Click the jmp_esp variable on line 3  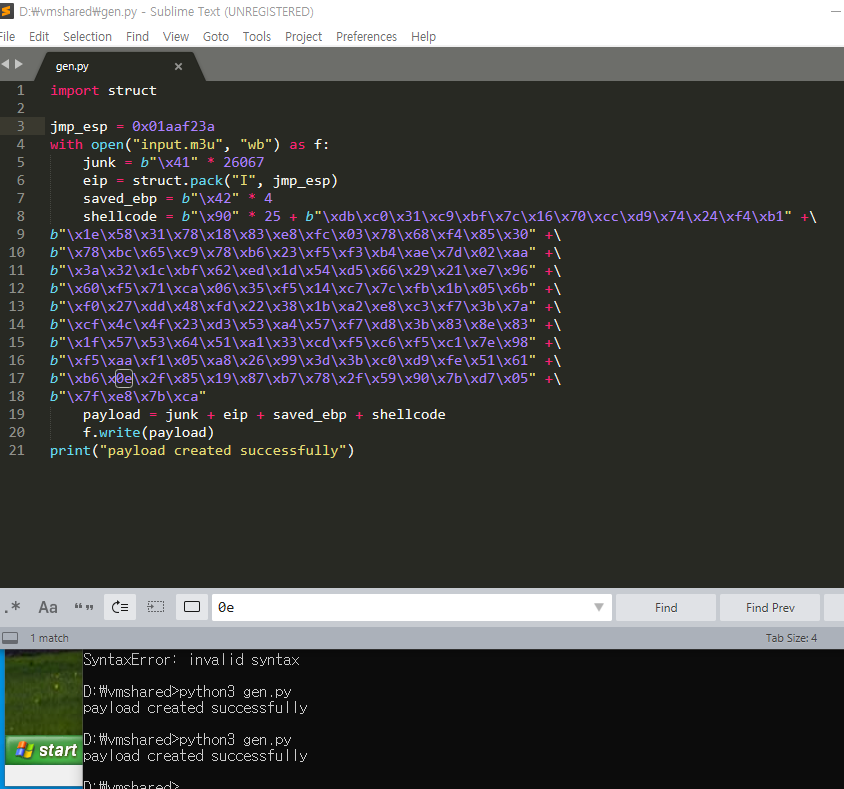79,127
